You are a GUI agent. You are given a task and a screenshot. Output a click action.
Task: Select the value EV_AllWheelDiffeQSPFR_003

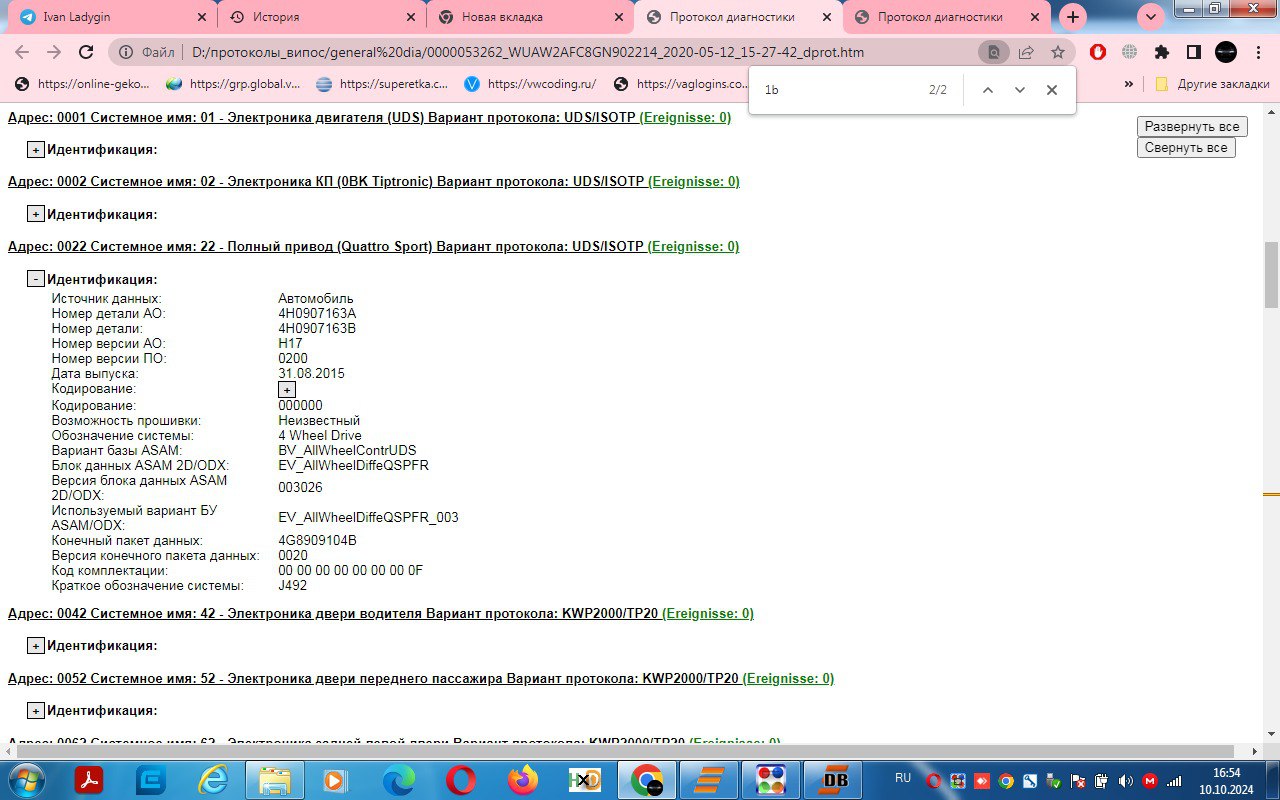click(x=368, y=517)
